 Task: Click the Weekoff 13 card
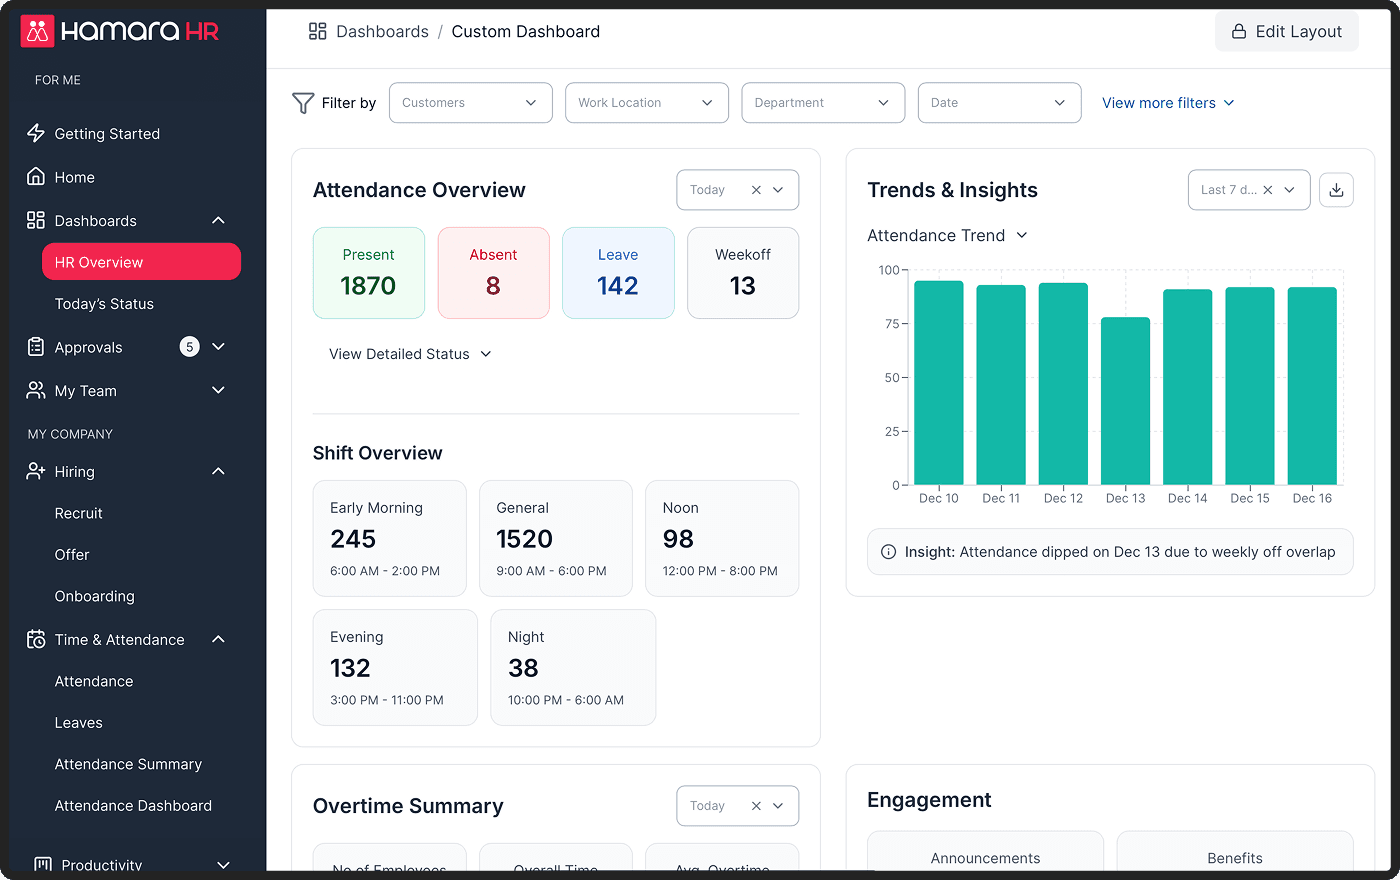pyautogui.click(x=743, y=273)
